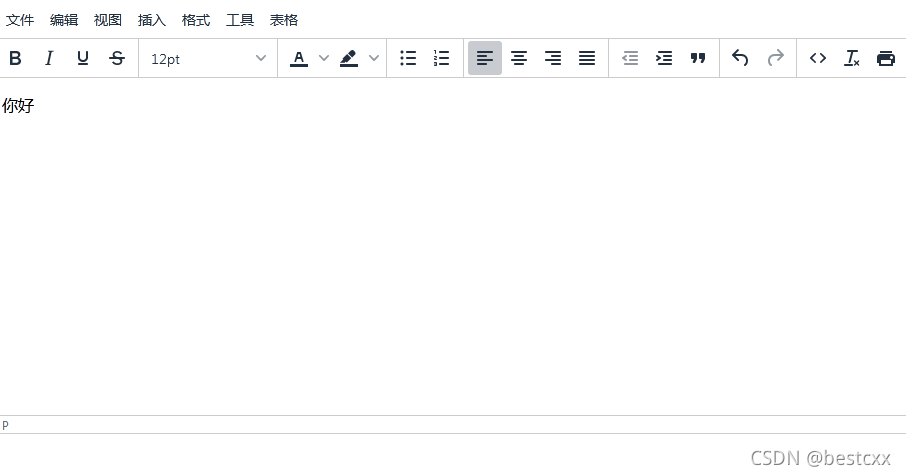Open the 插入 menu
Viewport: 906px width, 476px height.
[x=152, y=20]
